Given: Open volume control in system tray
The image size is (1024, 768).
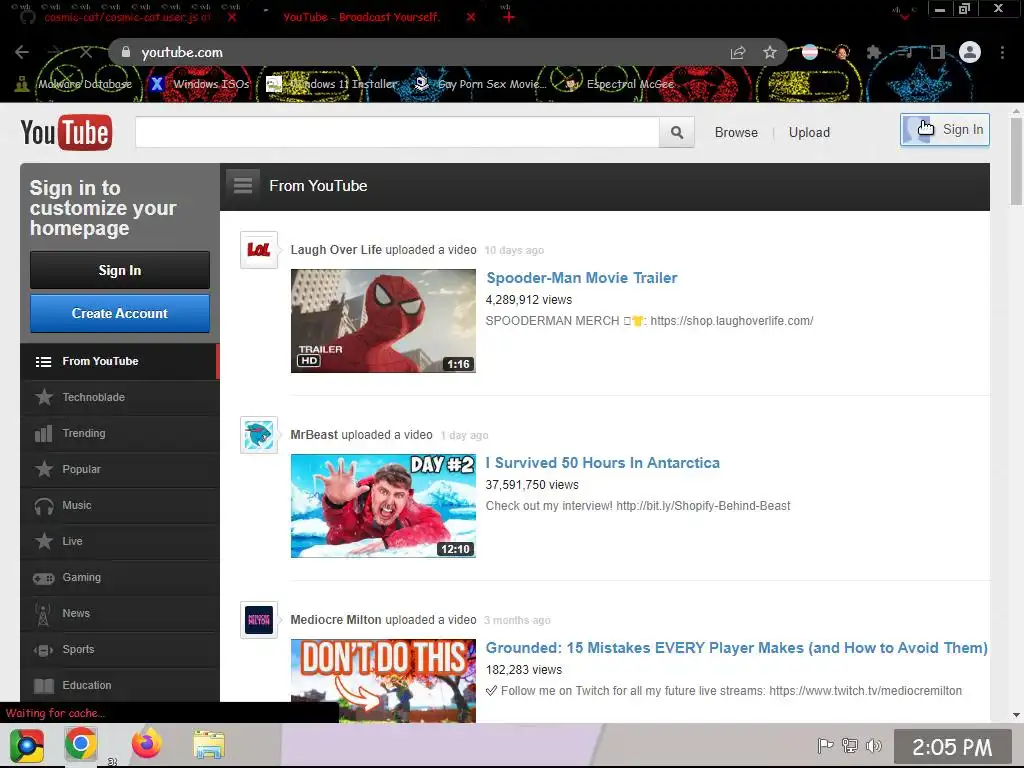Looking at the screenshot, I should click(874, 745).
